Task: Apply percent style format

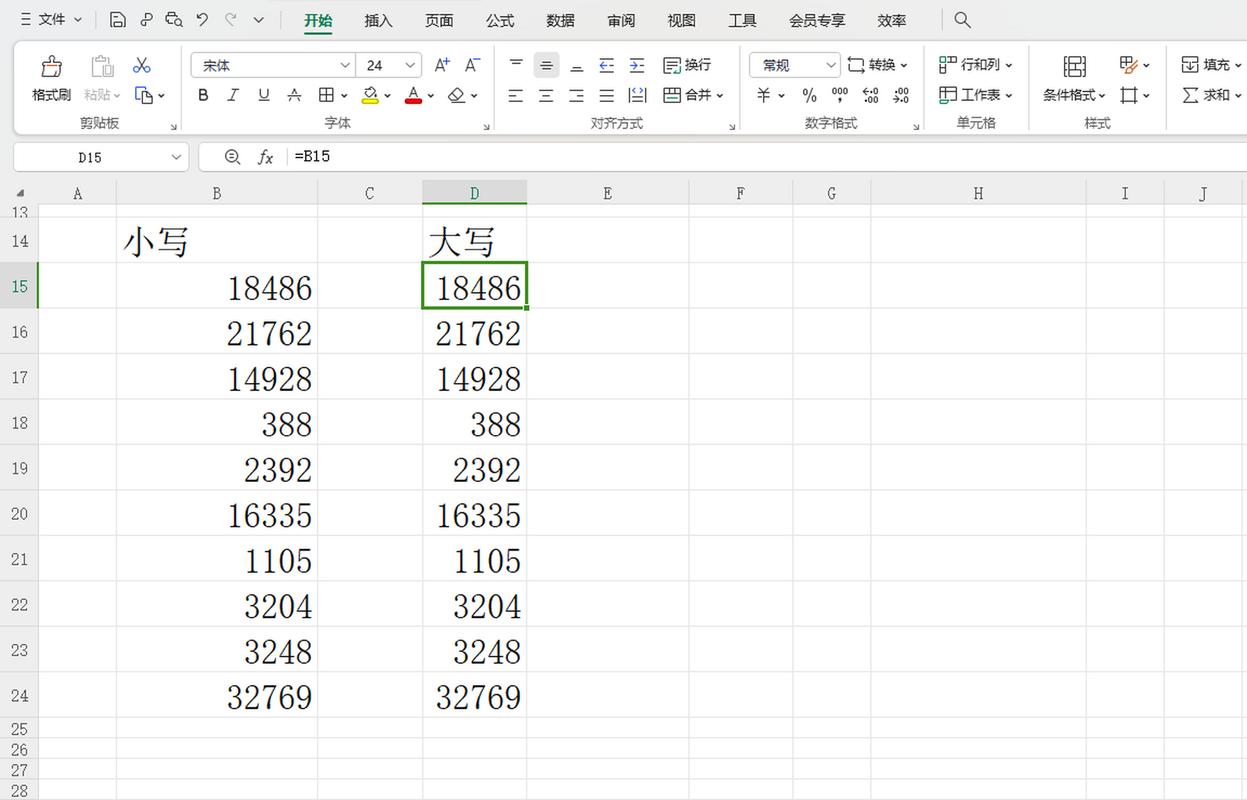Action: 810,96
